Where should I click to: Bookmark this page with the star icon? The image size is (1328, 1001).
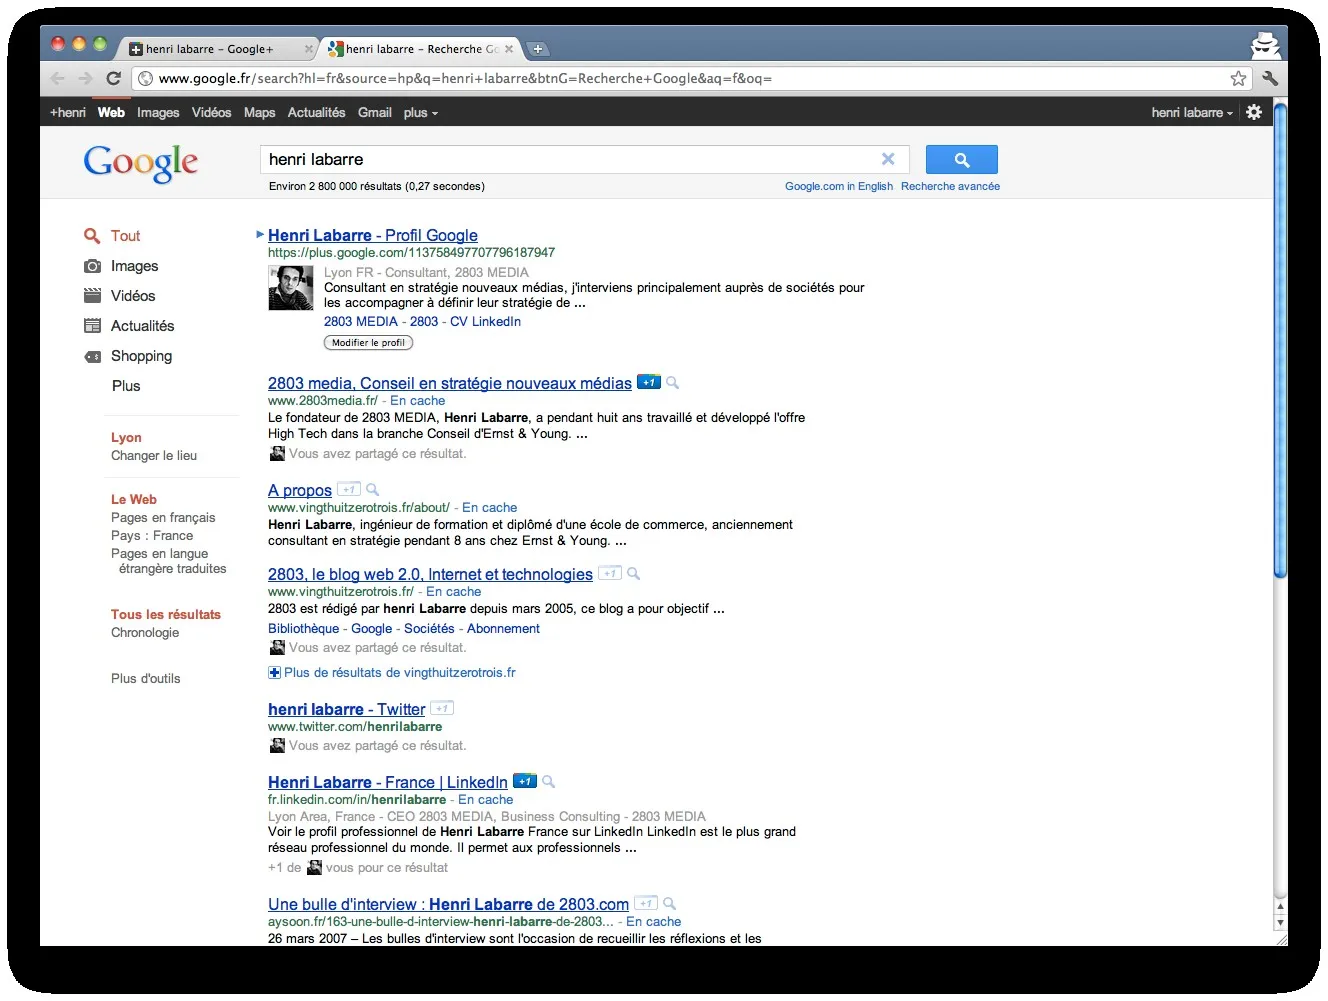[1238, 78]
